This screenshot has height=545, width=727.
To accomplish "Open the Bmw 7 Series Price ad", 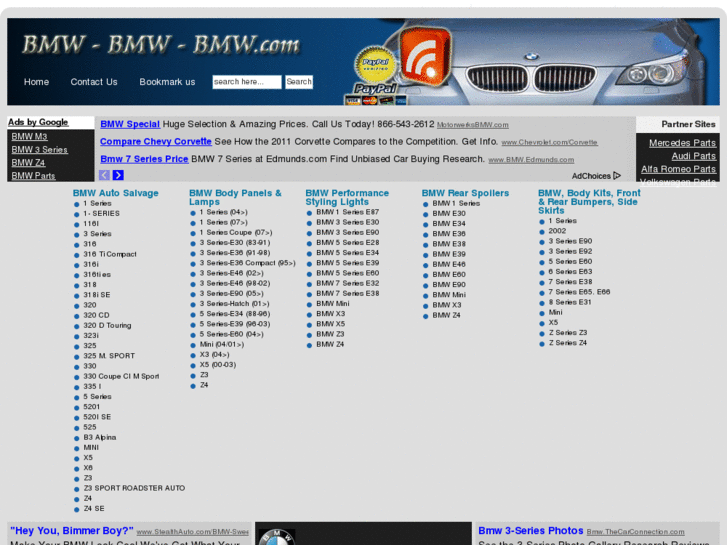I will 144,159.
